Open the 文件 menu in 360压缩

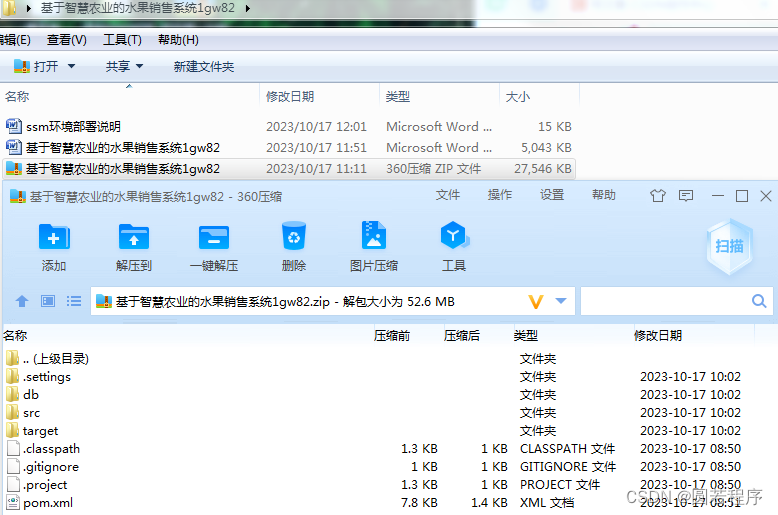[448, 195]
